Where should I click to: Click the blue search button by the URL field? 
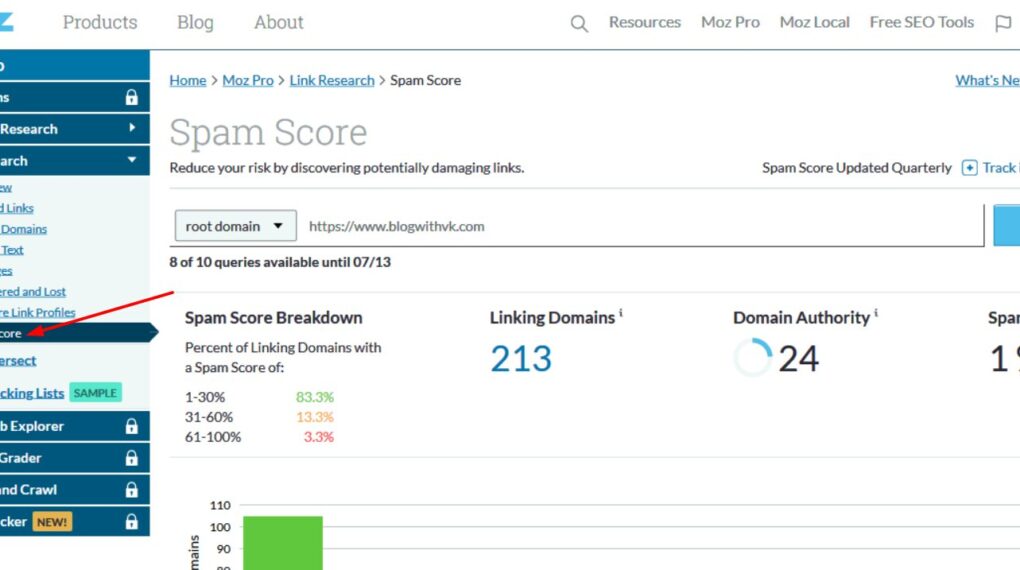tap(1006, 225)
